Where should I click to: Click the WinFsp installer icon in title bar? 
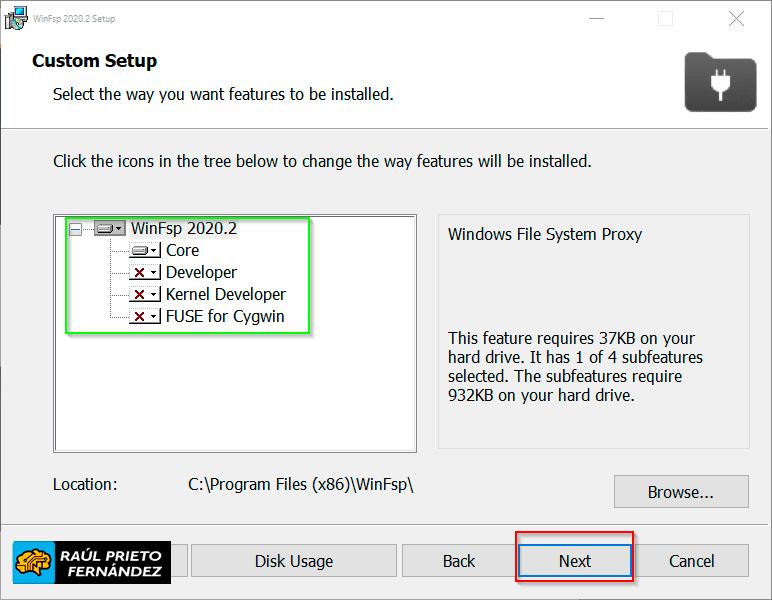point(15,18)
